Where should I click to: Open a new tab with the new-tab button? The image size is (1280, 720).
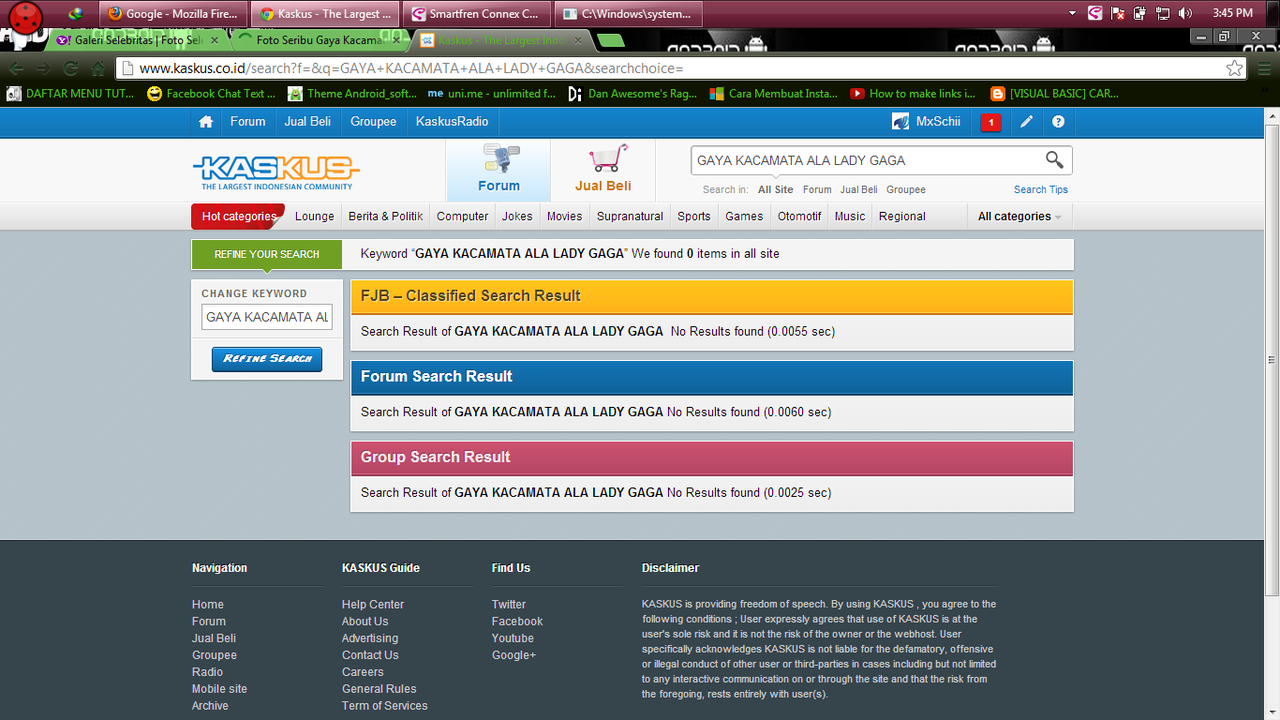tap(610, 40)
